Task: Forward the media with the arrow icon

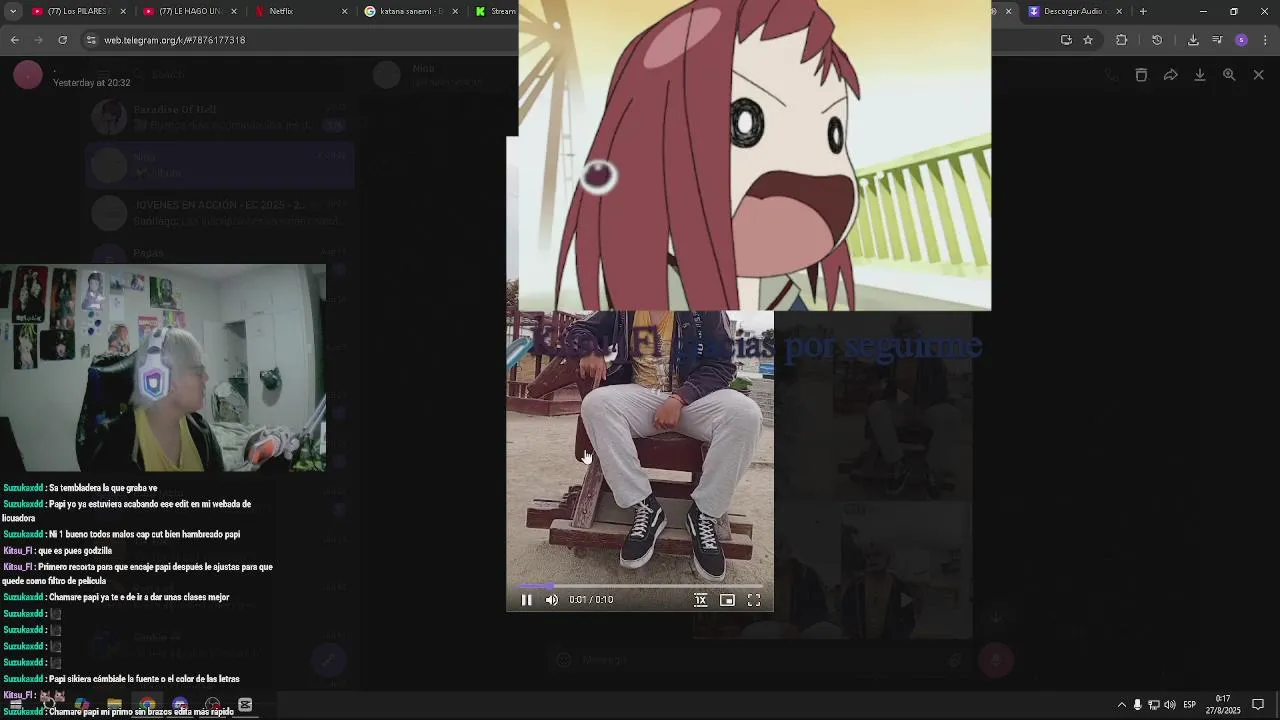Action: [x=1170, y=75]
